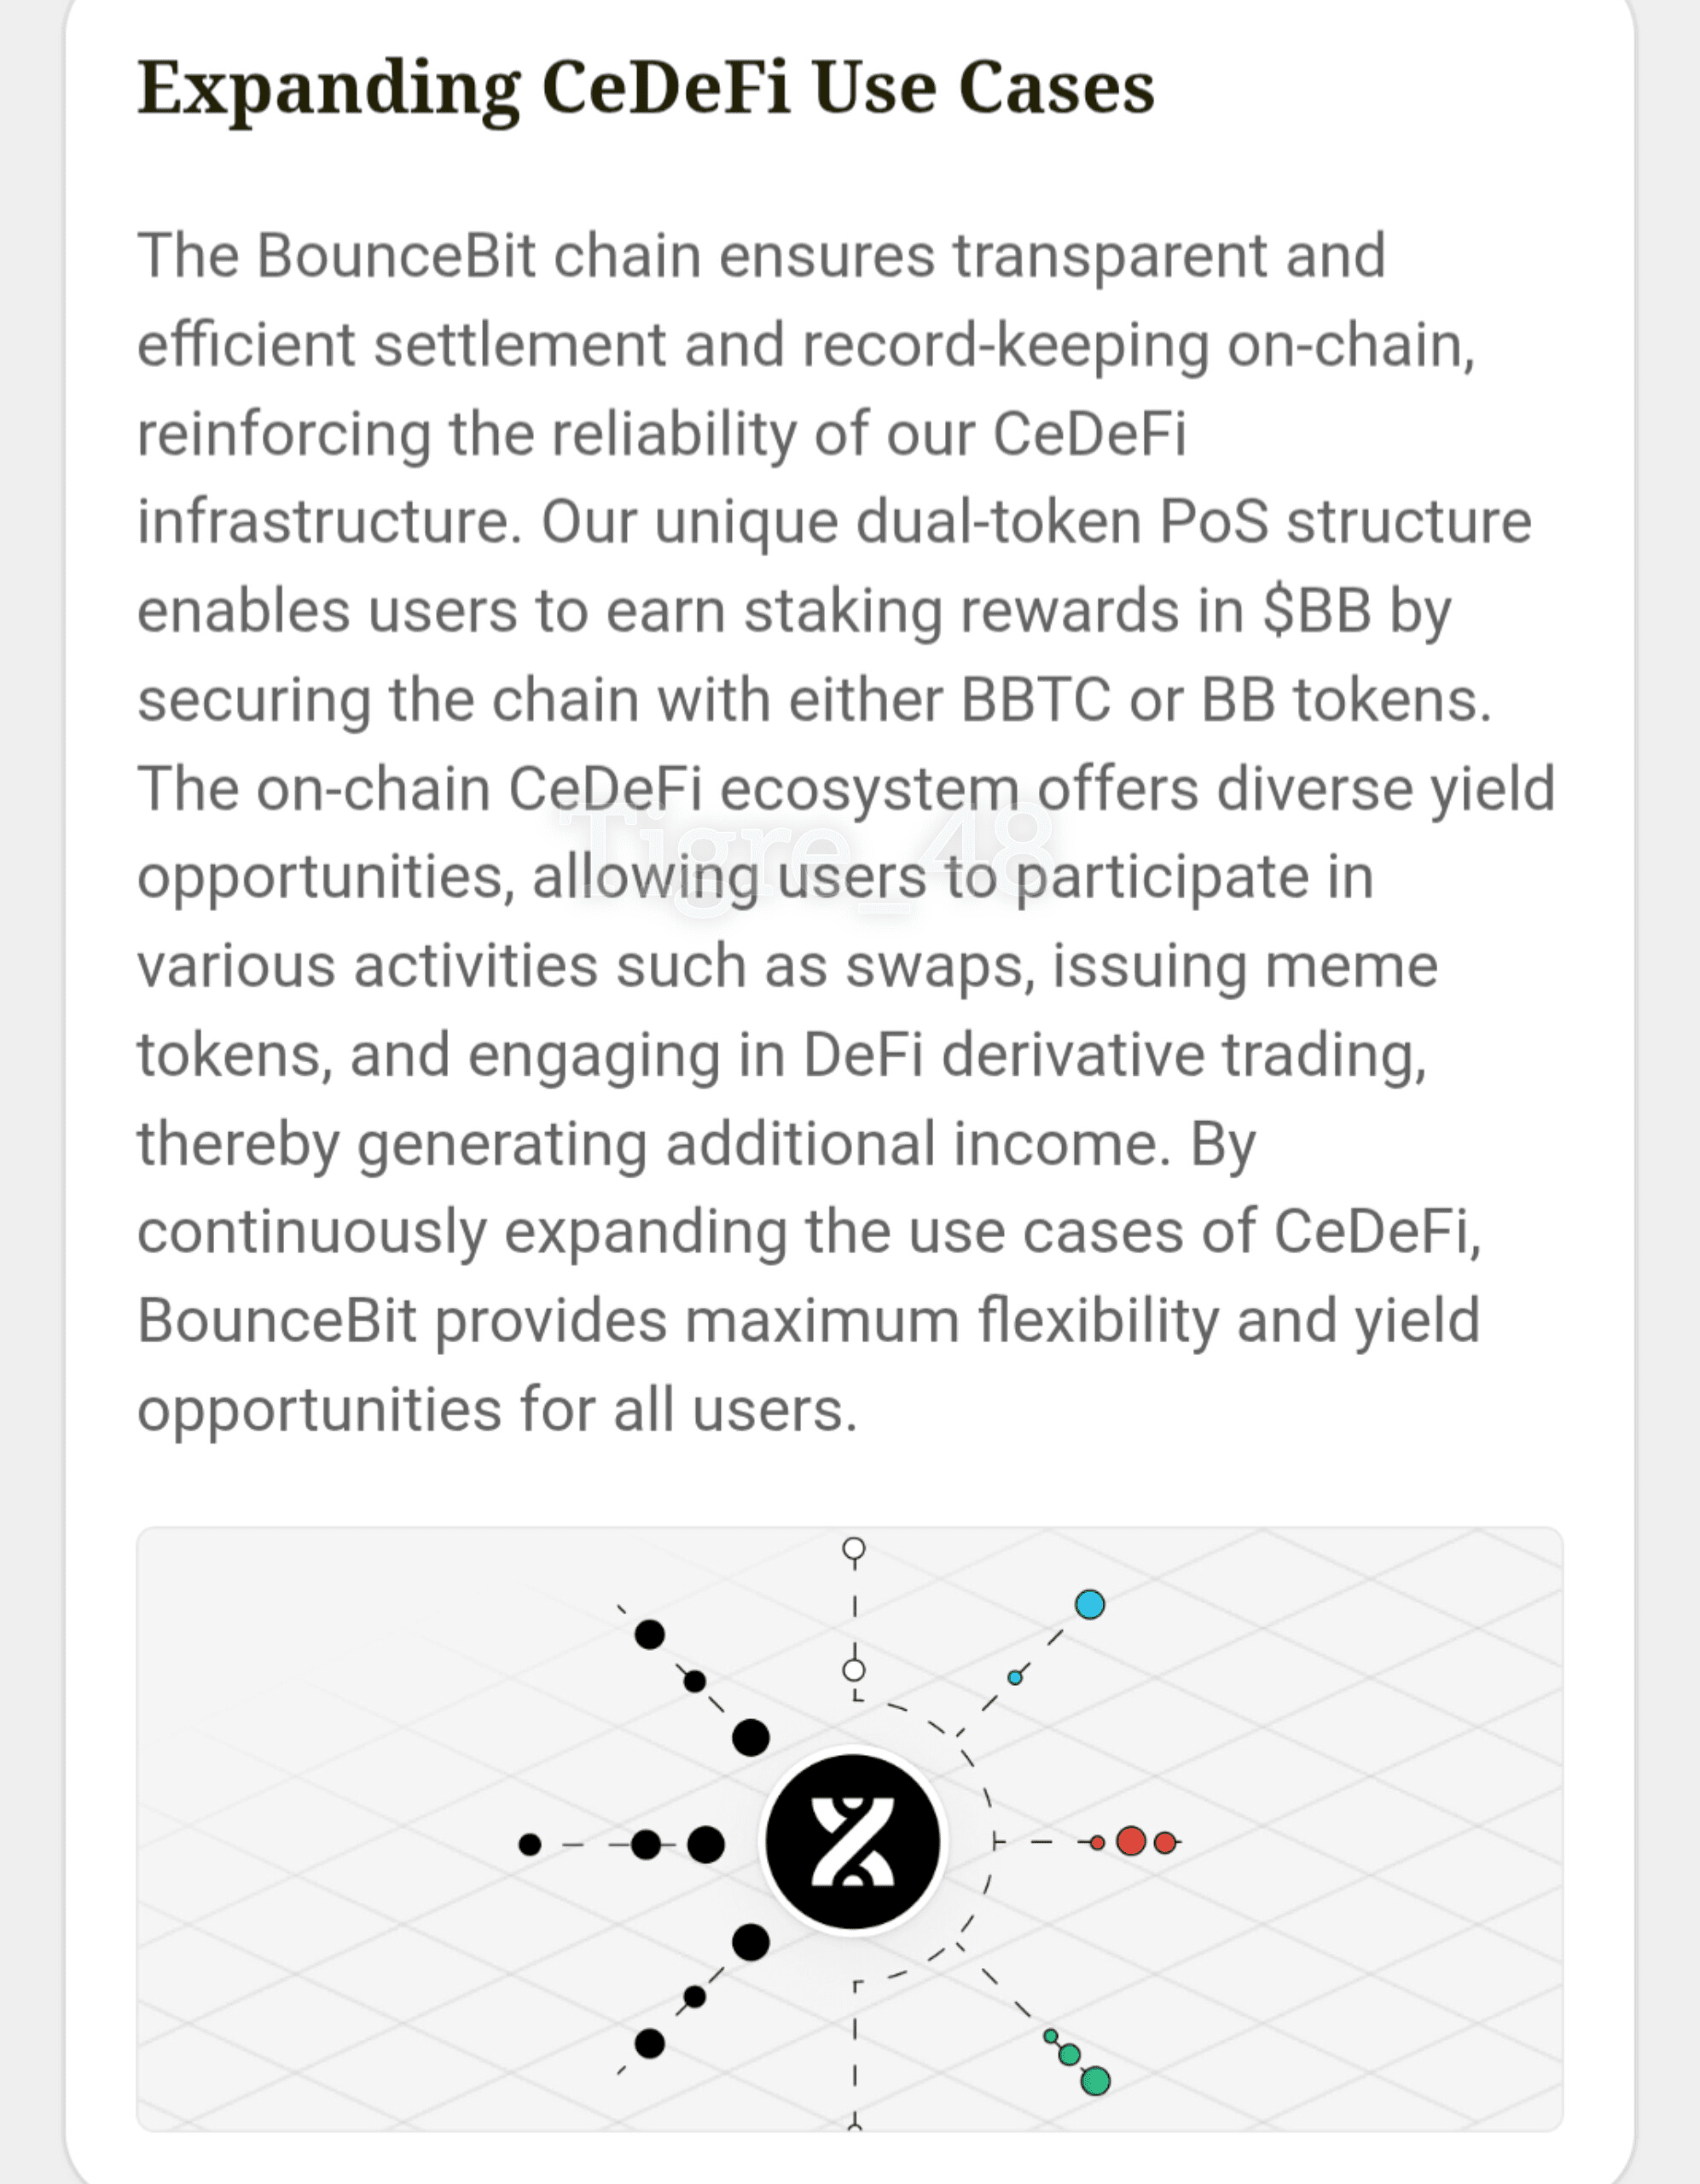This screenshot has width=1700, height=2184.
Task: Click the BBTC token word
Action: pos(1036,700)
